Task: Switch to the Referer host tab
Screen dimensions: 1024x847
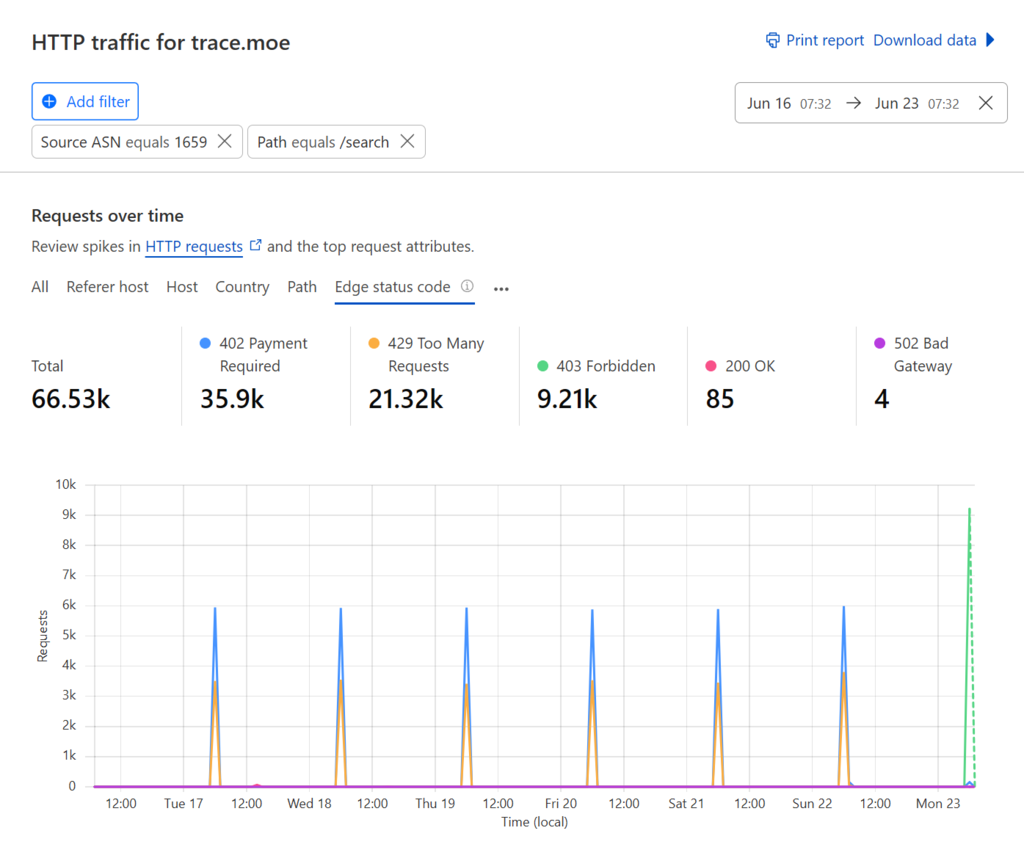Action: pyautogui.click(x=107, y=287)
